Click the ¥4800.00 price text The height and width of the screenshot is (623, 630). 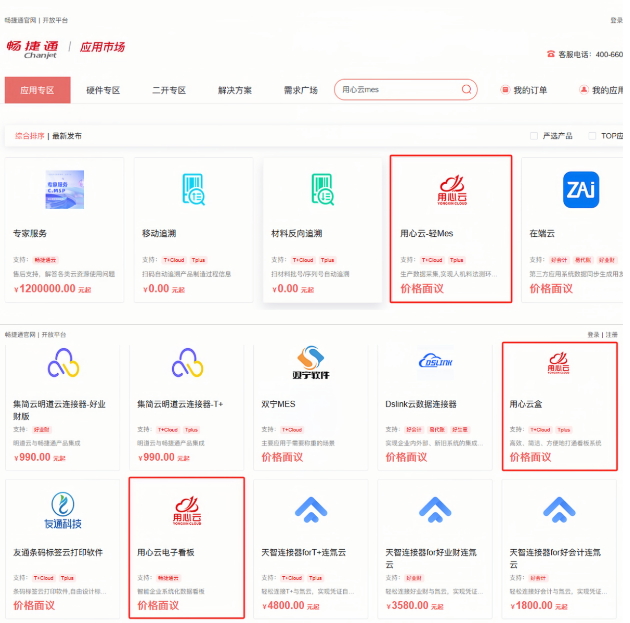click(290, 605)
